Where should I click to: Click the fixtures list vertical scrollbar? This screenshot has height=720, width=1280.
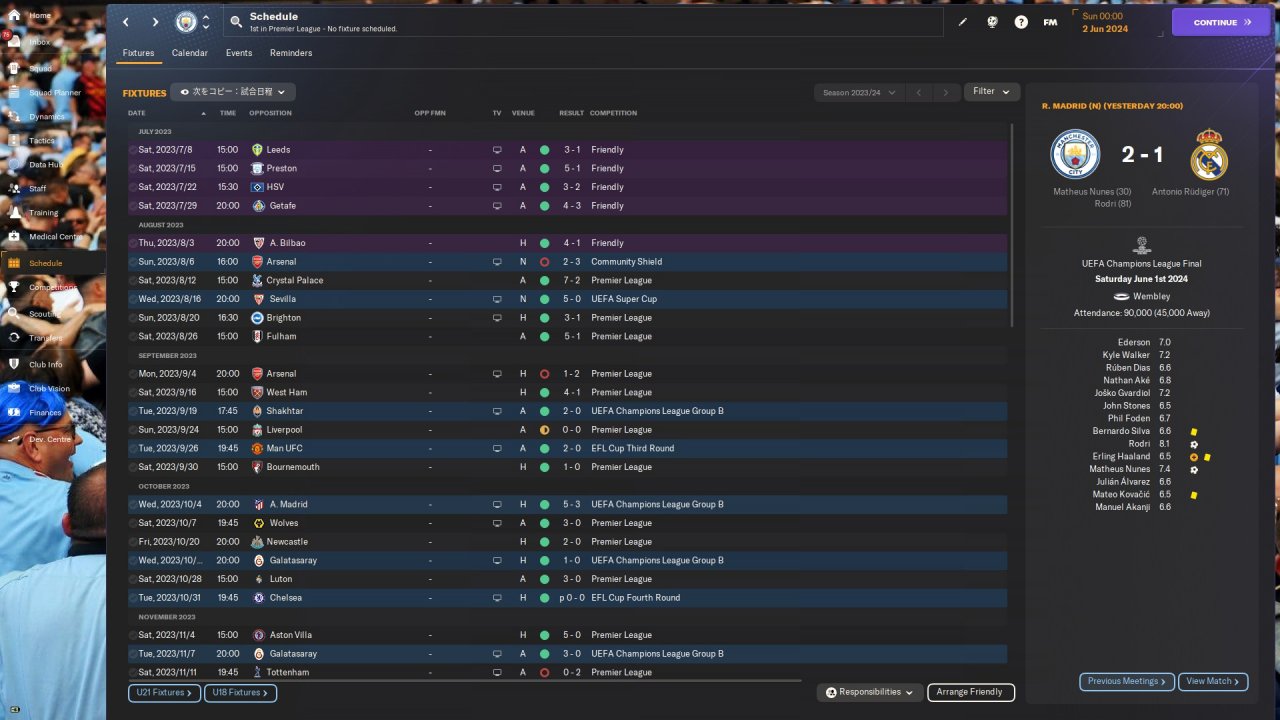[1012, 225]
